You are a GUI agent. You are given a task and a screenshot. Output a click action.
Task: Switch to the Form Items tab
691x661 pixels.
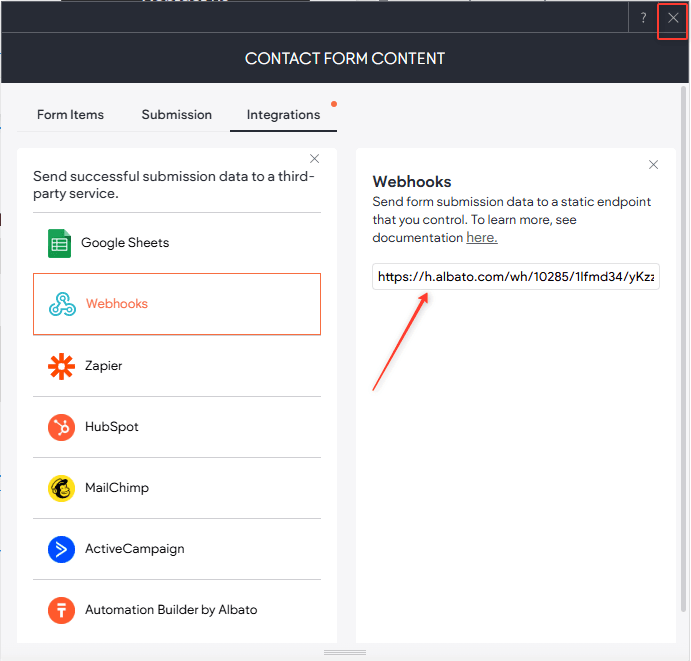click(71, 115)
